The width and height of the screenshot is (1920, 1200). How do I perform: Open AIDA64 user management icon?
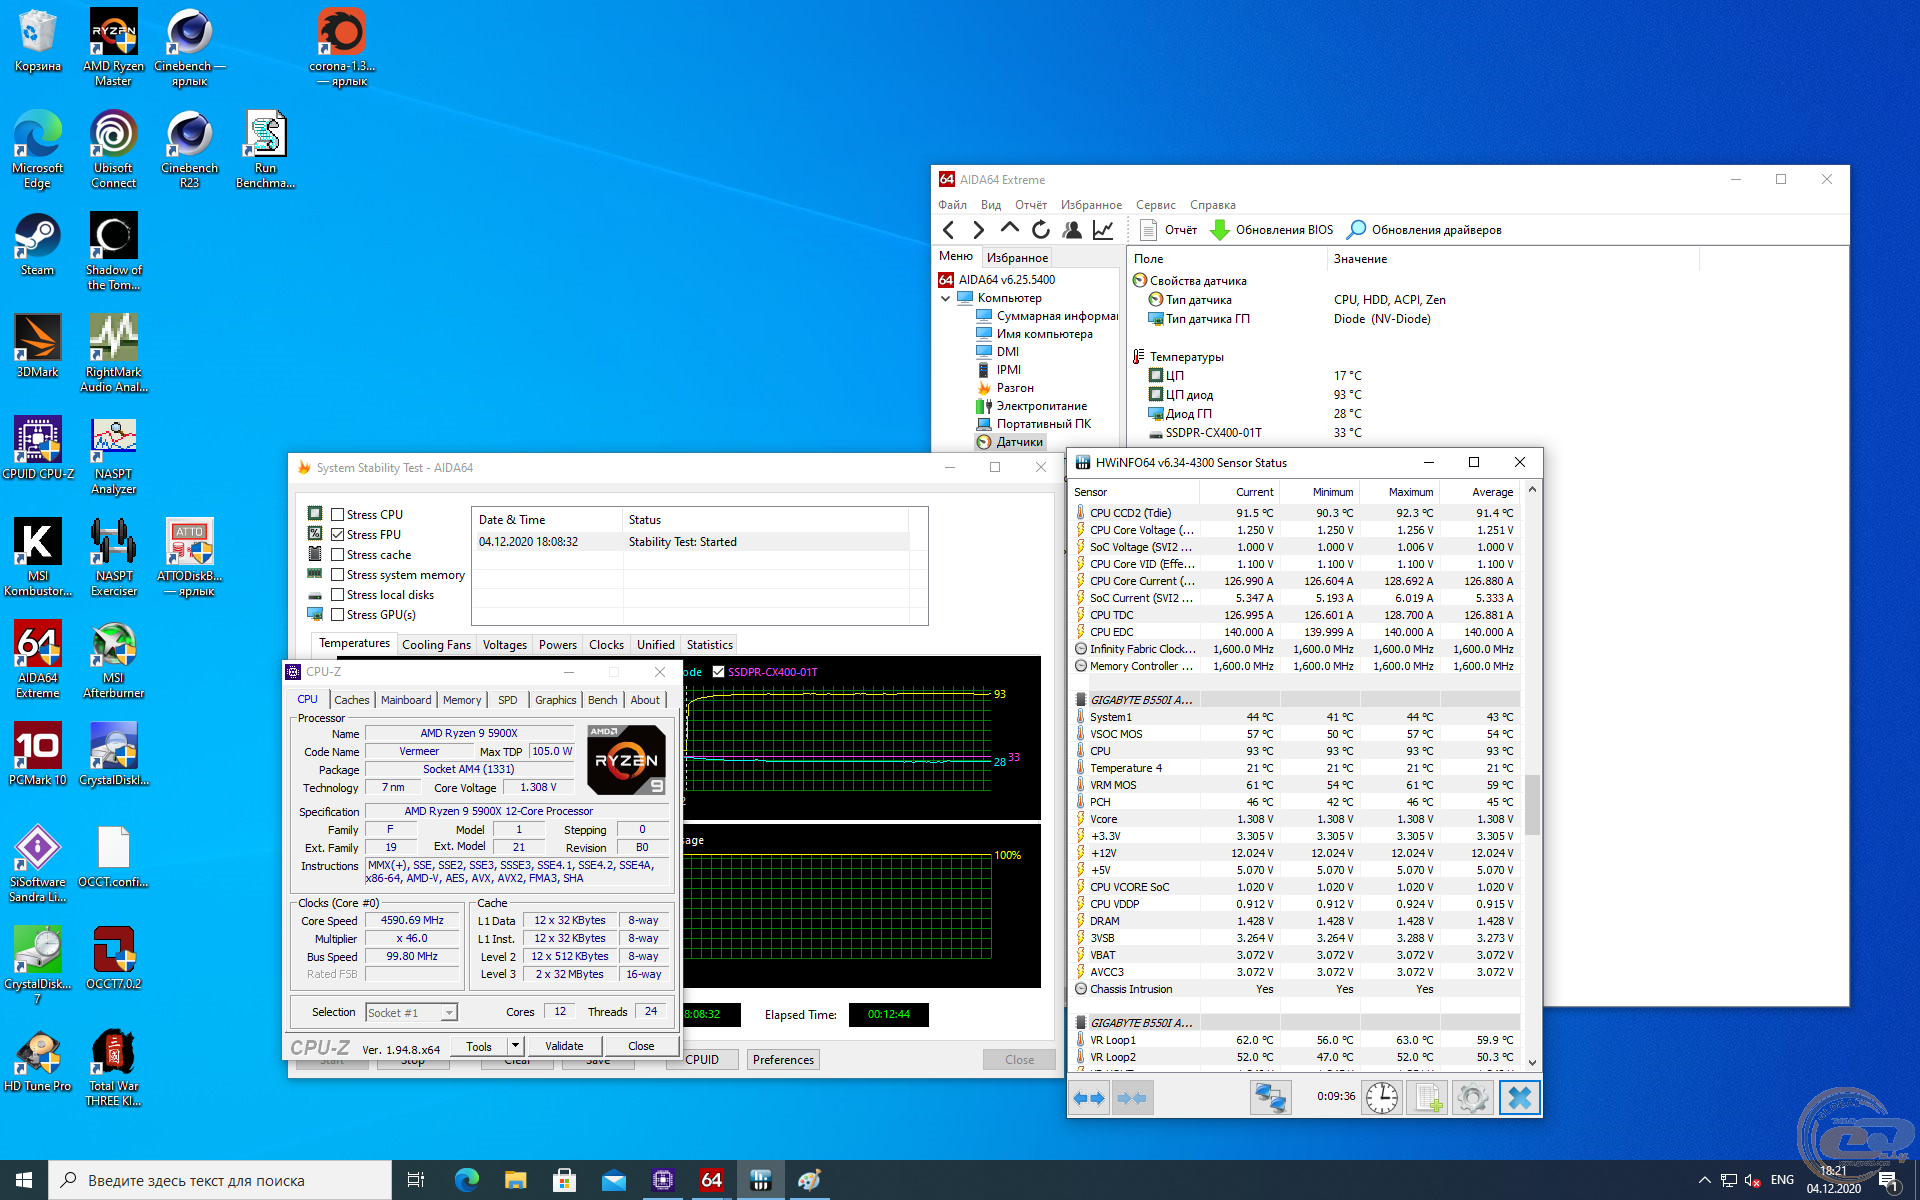pos(1072,230)
